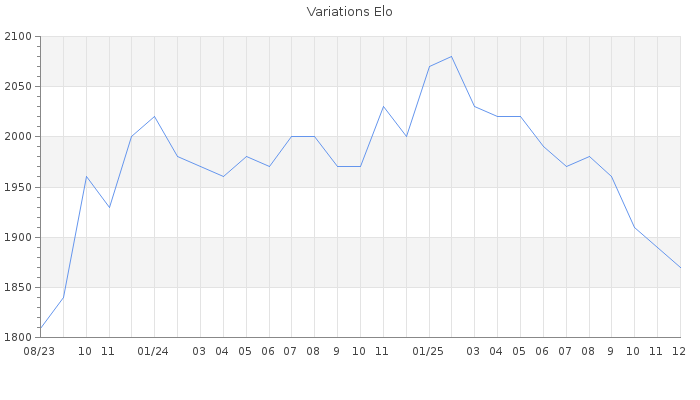Select the 01/25 x-axis date label
Screen dimensions: 700x400
click(428, 351)
